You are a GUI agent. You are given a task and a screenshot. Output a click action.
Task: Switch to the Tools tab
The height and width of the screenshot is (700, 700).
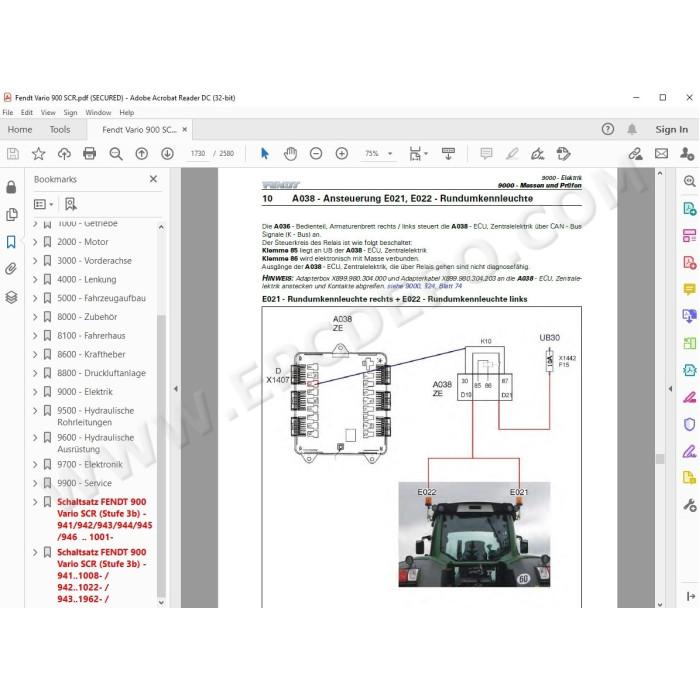point(60,129)
